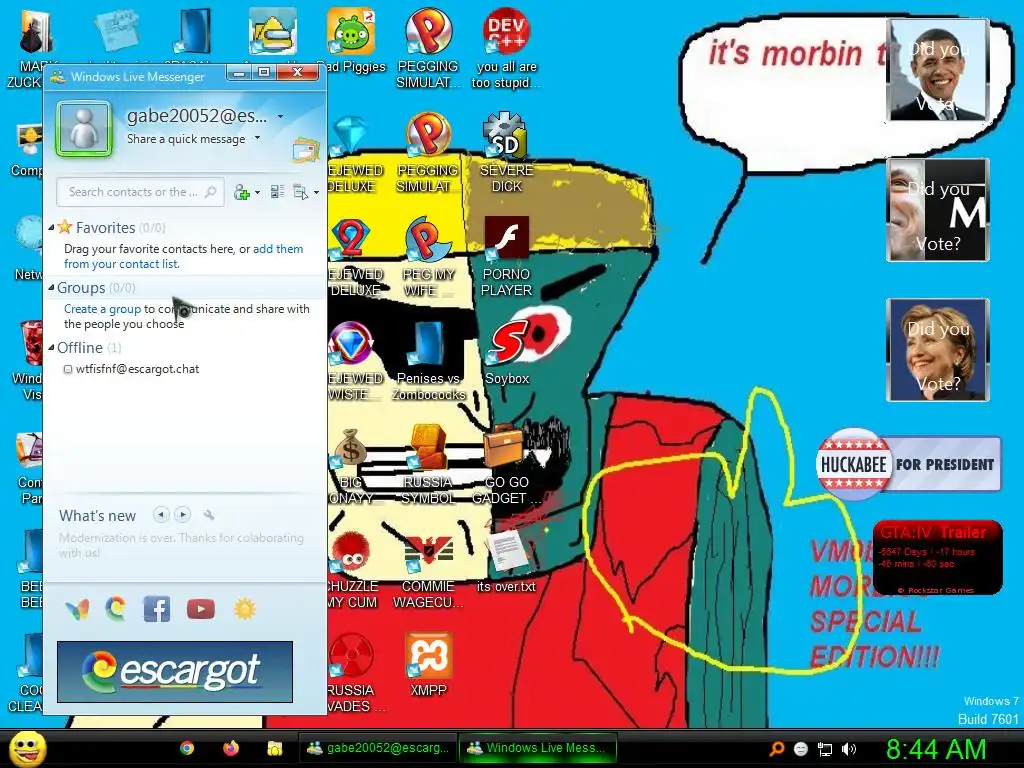Image resolution: width=1024 pixels, height=768 pixels.
Task: Select the wtfisfnf@escargot.chat contact
Action: tap(137, 369)
